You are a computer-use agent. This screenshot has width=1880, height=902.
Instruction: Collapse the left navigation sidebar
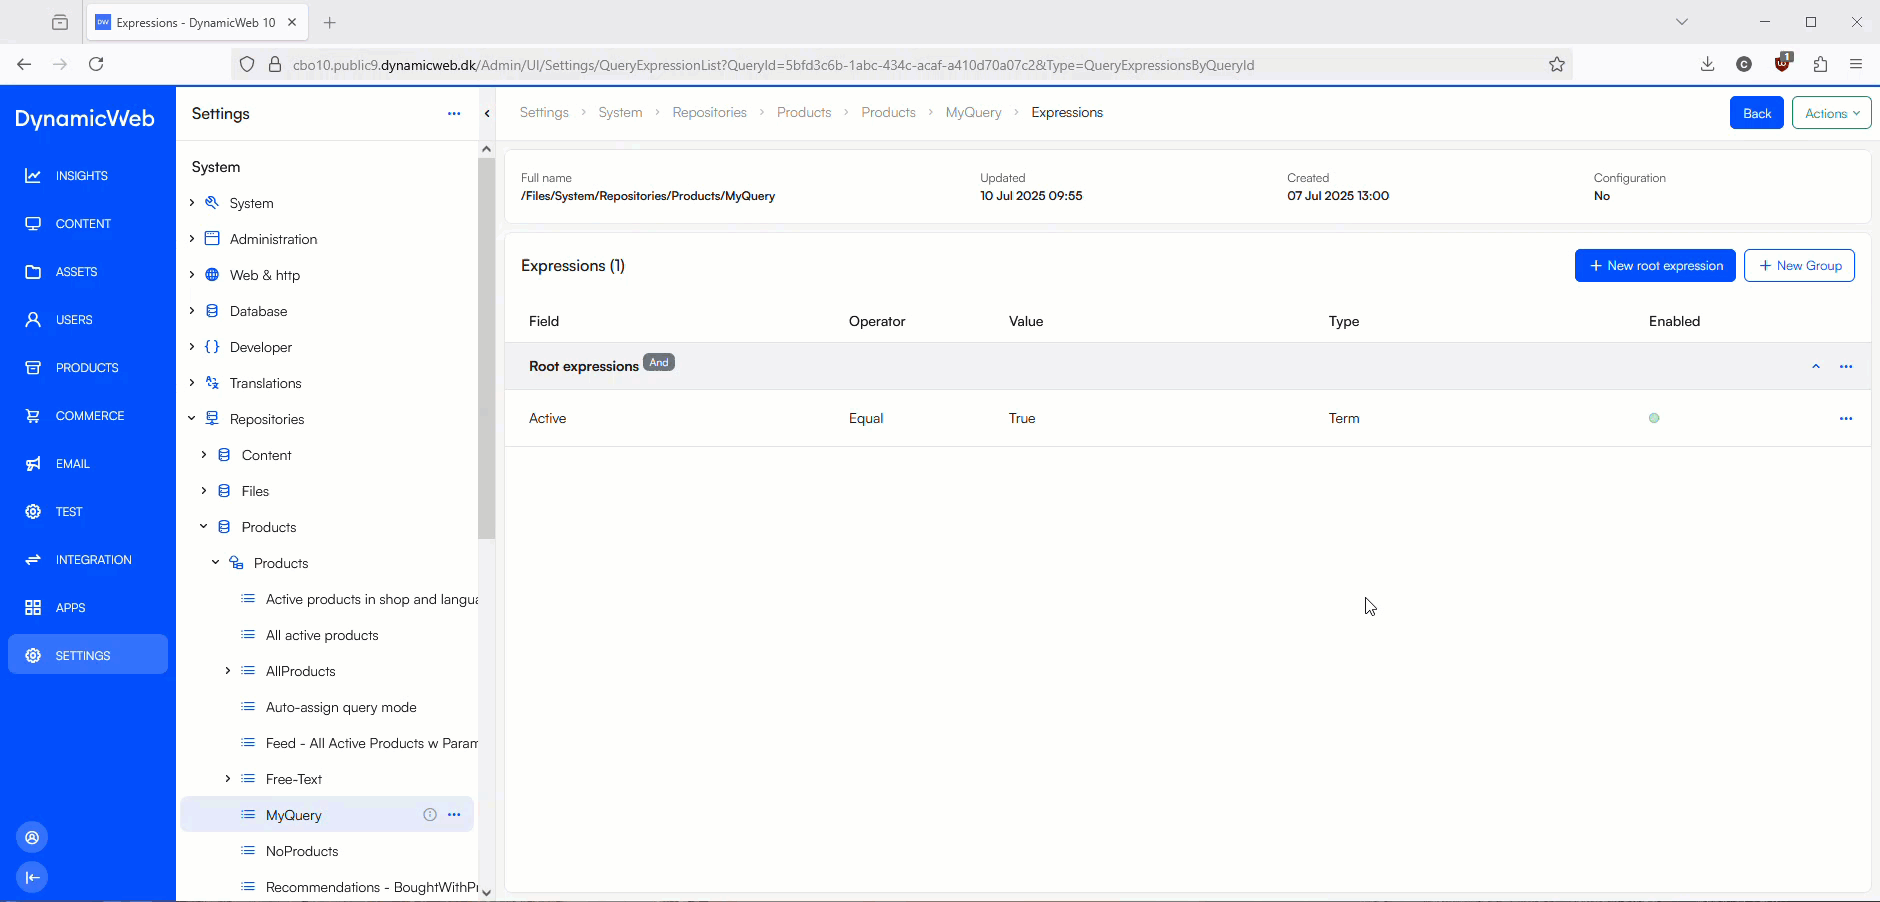[32, 878]
